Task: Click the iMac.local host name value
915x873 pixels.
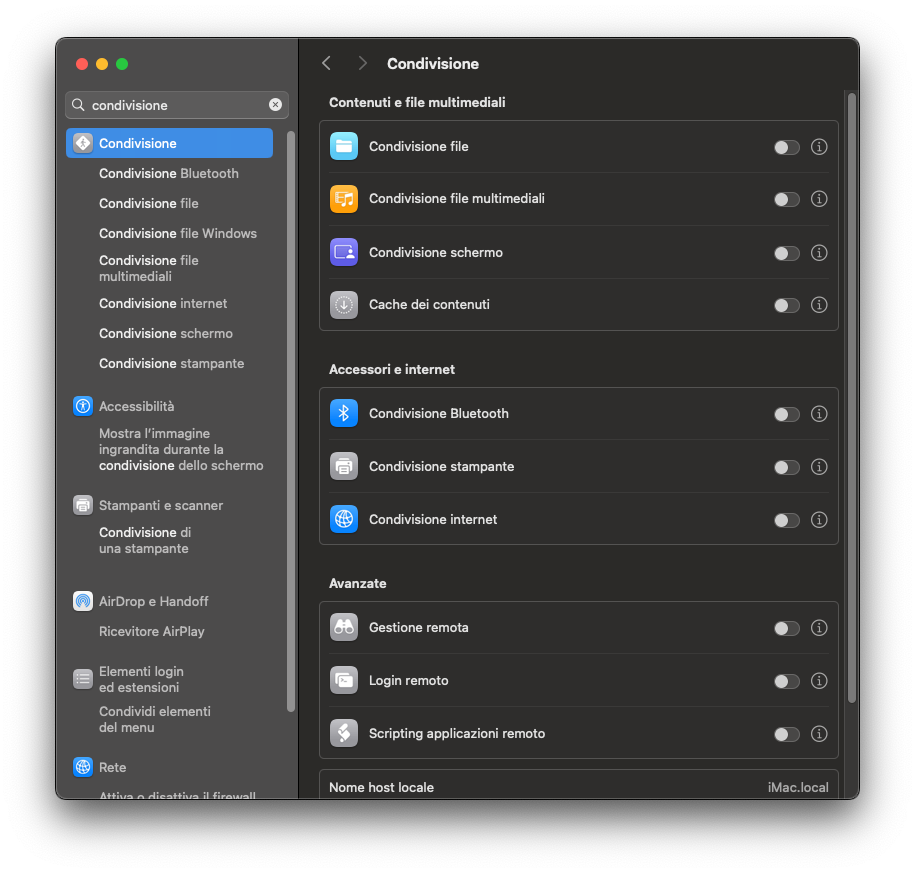Action: click(798, 787)
